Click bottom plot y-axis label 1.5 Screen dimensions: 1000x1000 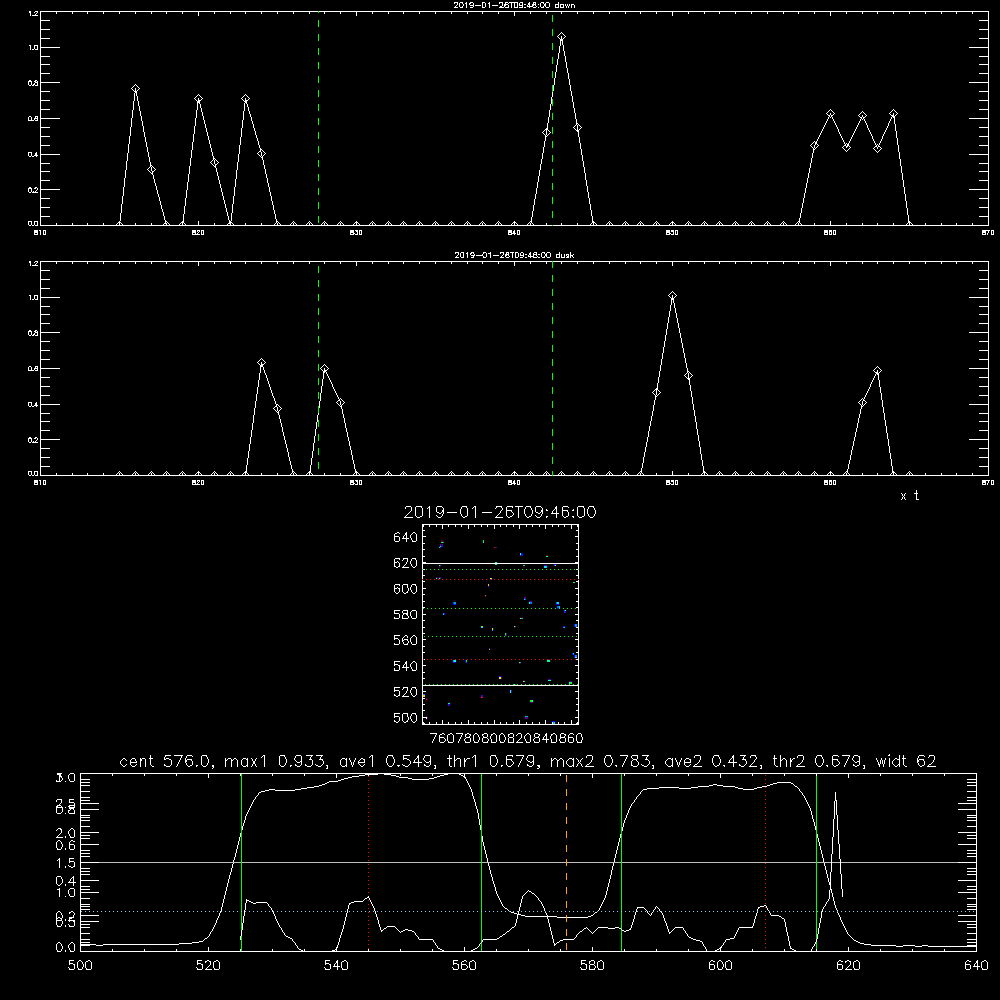66,863
